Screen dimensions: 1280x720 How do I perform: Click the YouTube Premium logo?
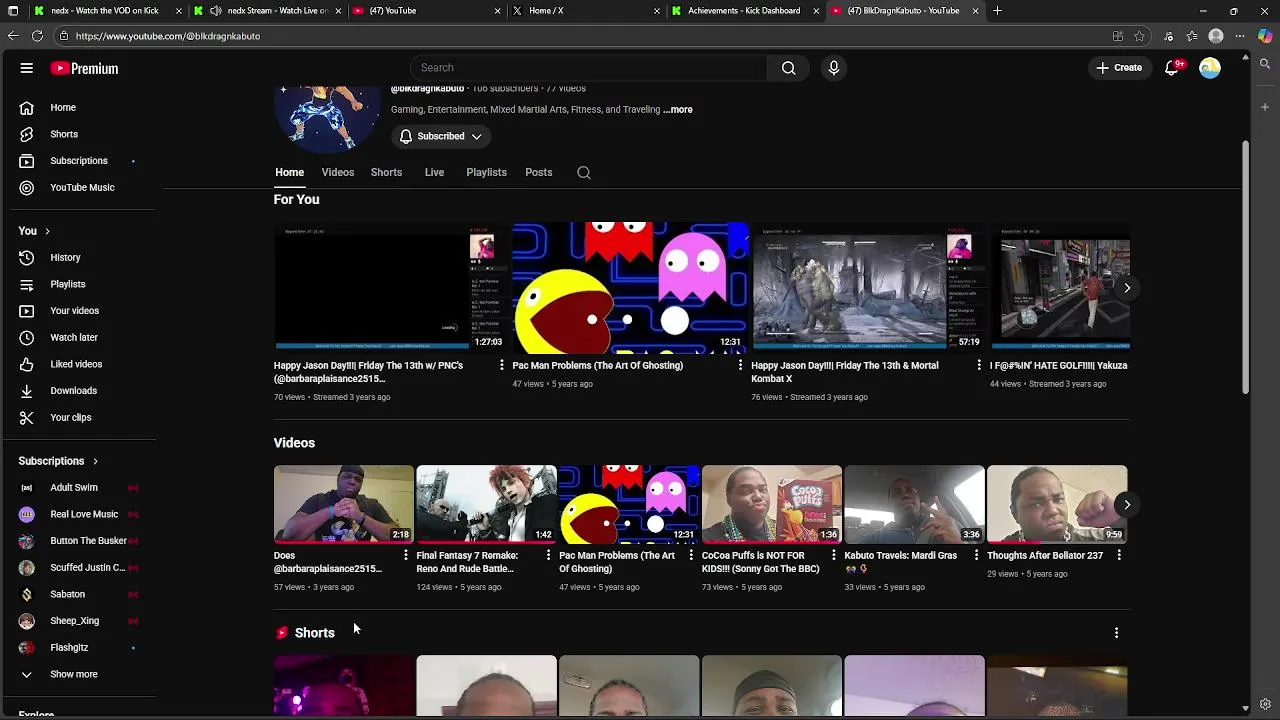pos(85,68)
